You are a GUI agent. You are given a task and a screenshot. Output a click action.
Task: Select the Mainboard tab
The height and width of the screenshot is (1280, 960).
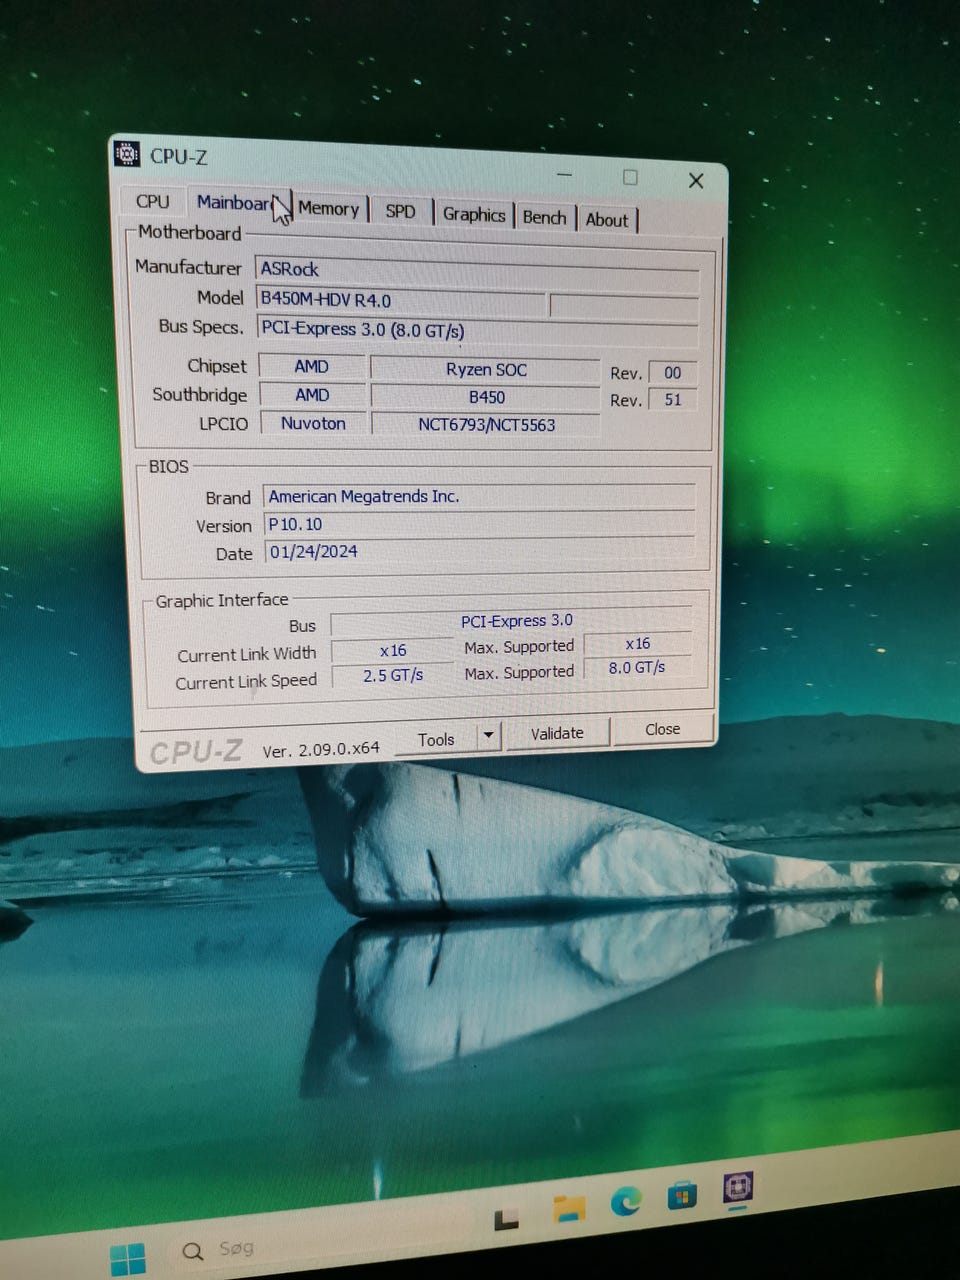pos(233,202)
